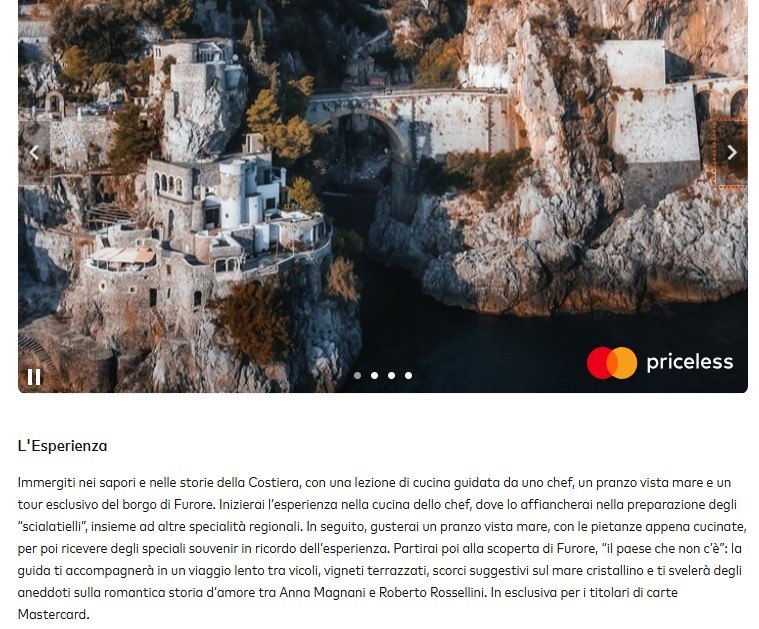The width and height of the screenshot is (759, 629).
Task: Click 'Anna Magnani' in the description text
Action: click(x=322, y=593)
